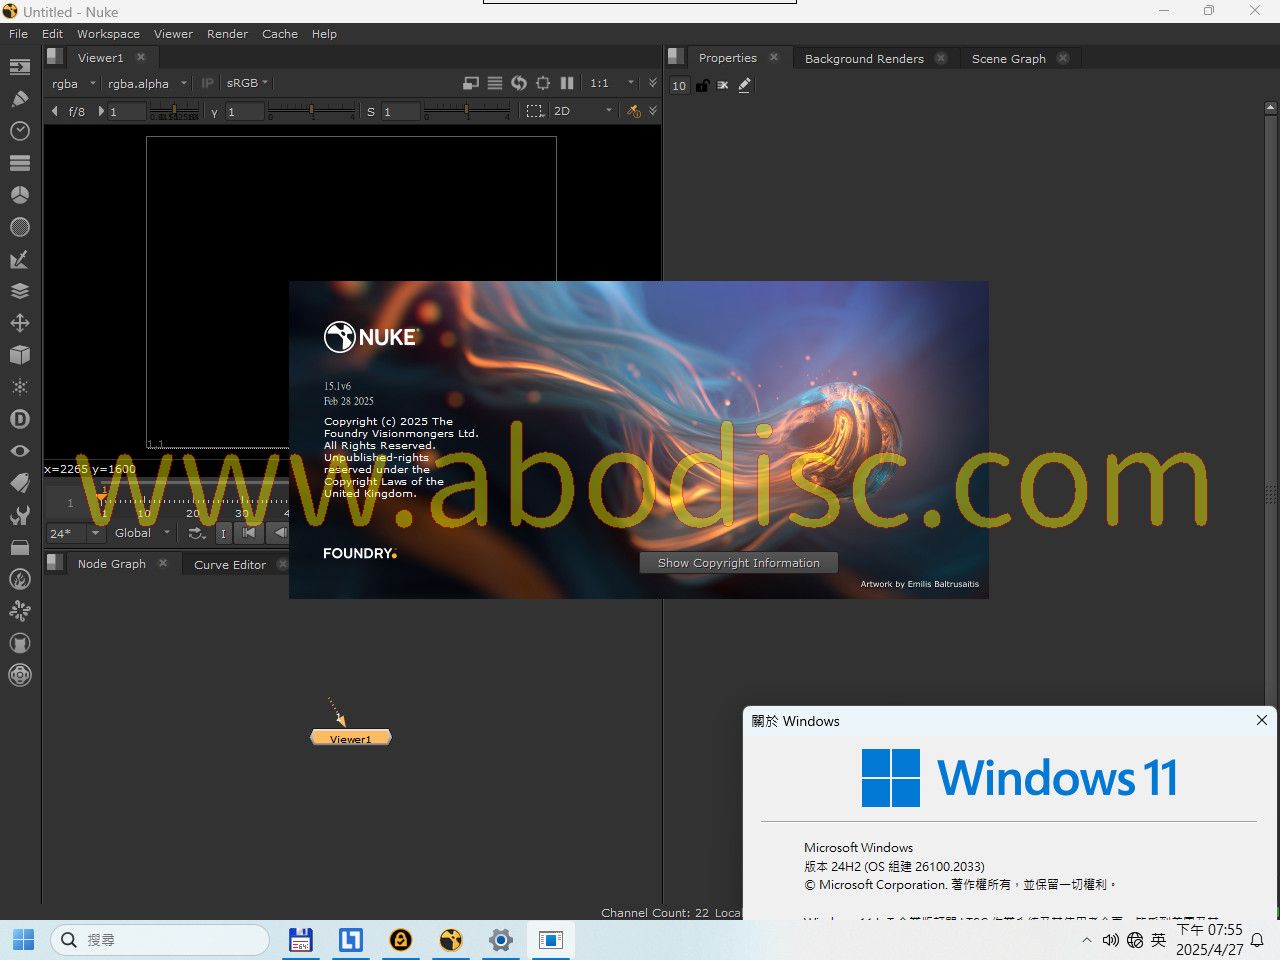Select the Viewer1 node in Node Graph
Image resolution: width=1280 pixels, height=960 pixels.
[350, 738]
